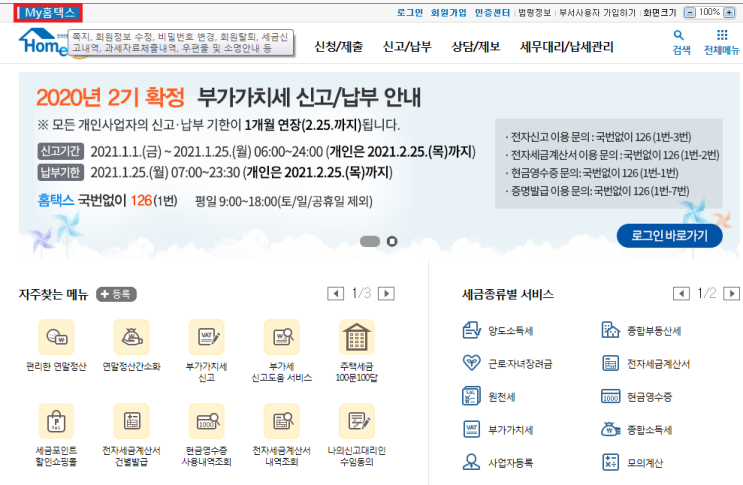
Task: Open the 세무대리/납세관리 menu
Action: tap(566, 46)
